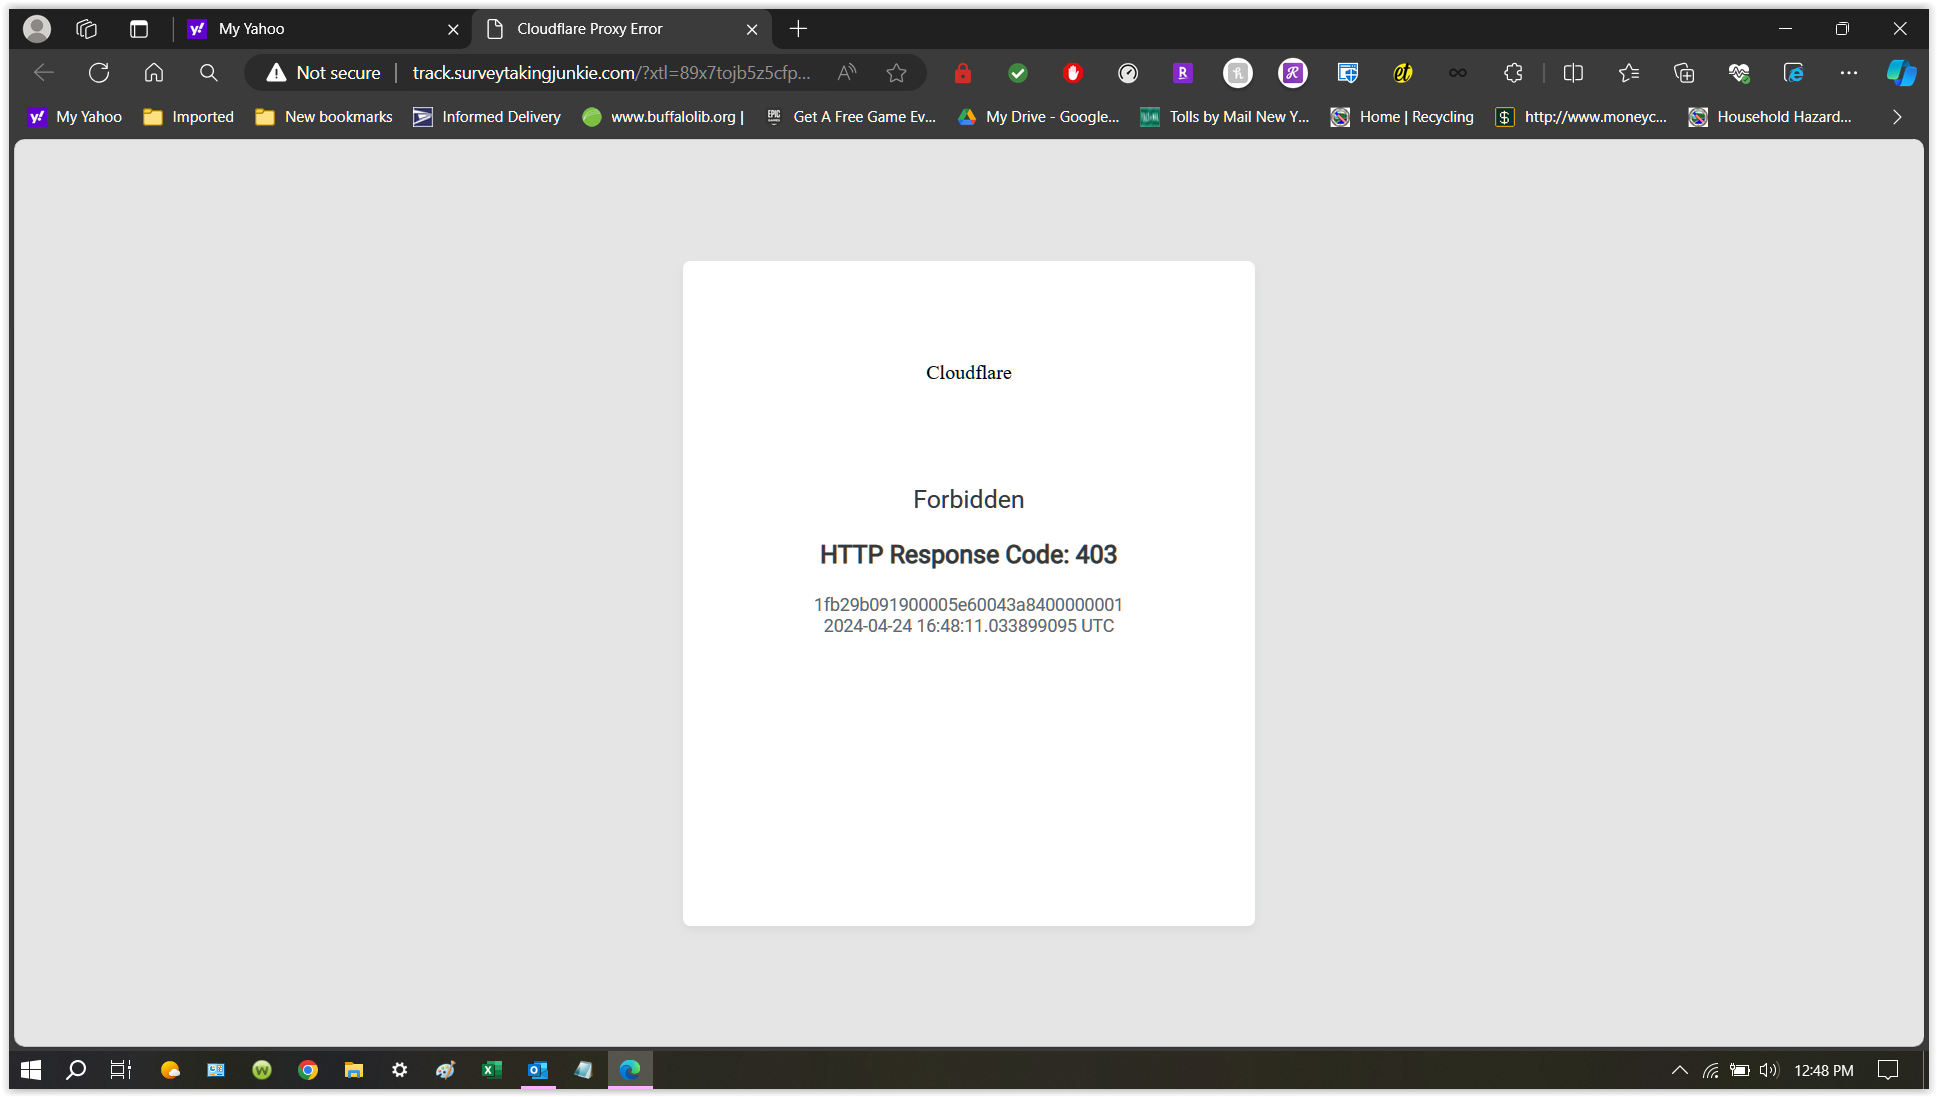Open the Household Hazard... bookmark
Viewport: 1937px width, 1097px height.
1770,117
